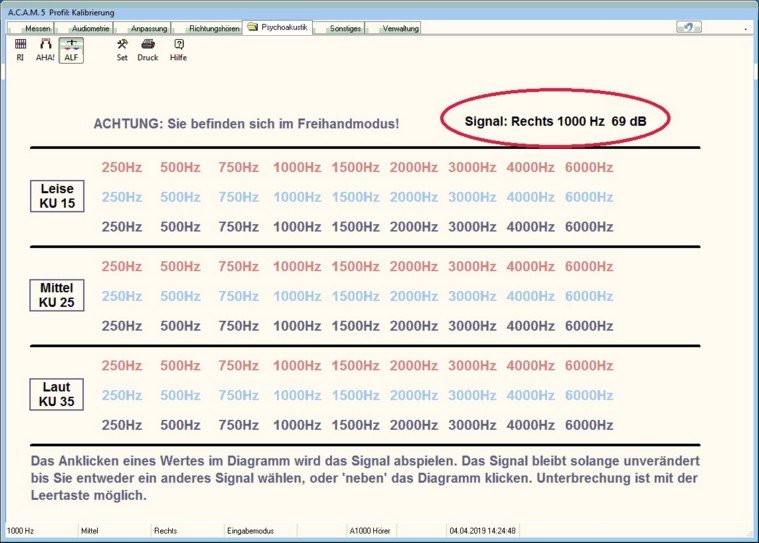The width and height of the screenshot is (759, 543).
Task: Click the ACHTUNG Freihandmodus warning text
Action: click(246, 124)
